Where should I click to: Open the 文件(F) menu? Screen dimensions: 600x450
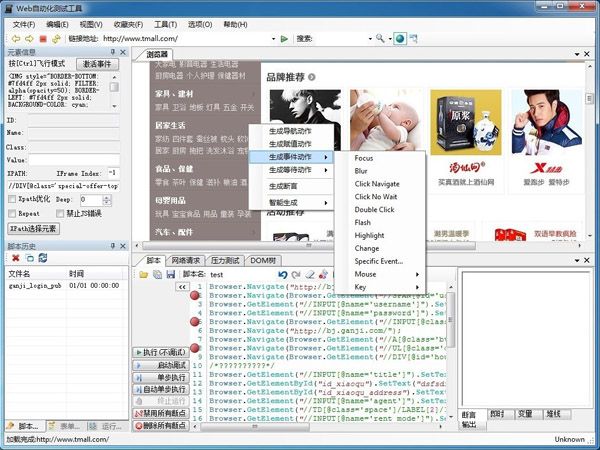(24, 24)
